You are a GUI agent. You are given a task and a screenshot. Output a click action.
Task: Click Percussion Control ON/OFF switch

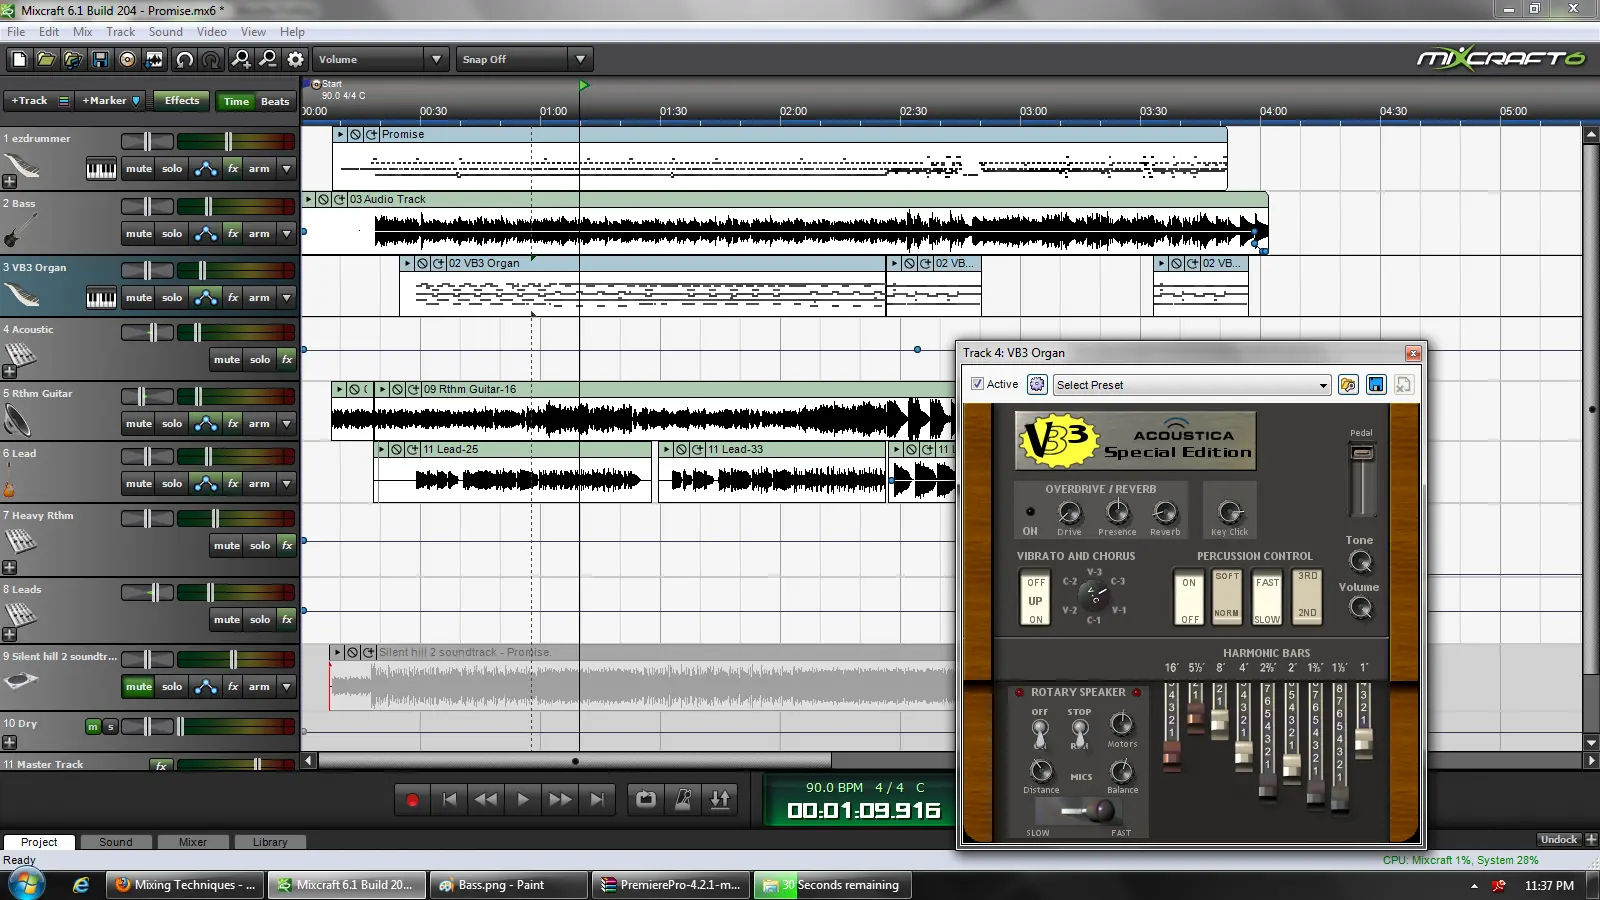point(1189,600)
